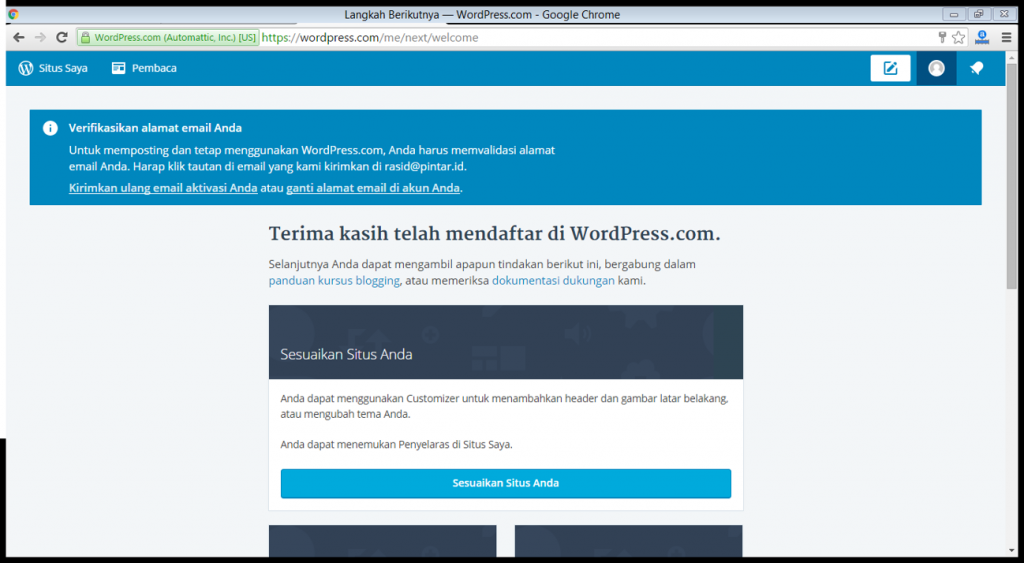
Task: Restore down the Chrome window
Action: point(978,14)
